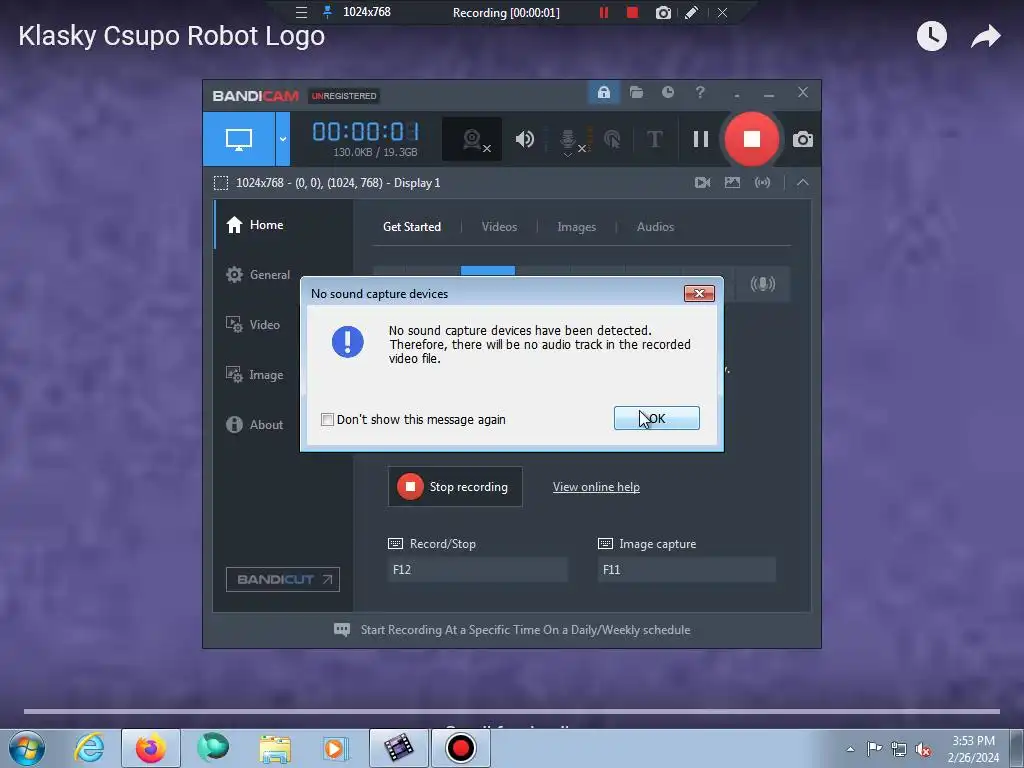Click the broadcast signal icon in the info bar
Image resolution: width=1024 pixels, height=768 pixels.
tap(762, 183)
